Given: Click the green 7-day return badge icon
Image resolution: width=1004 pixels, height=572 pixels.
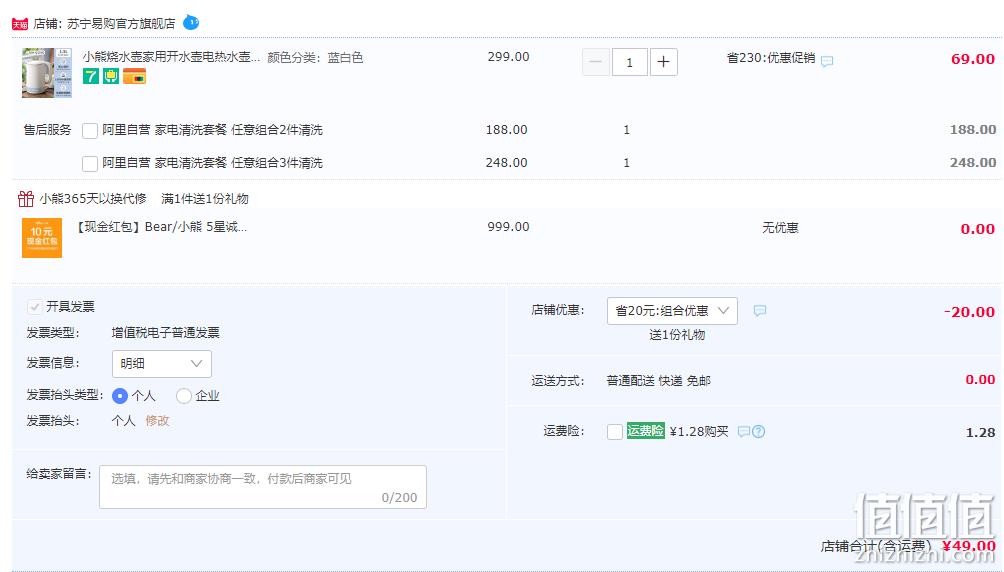Looking at the screenshot, I should click(x=91, y=76).
